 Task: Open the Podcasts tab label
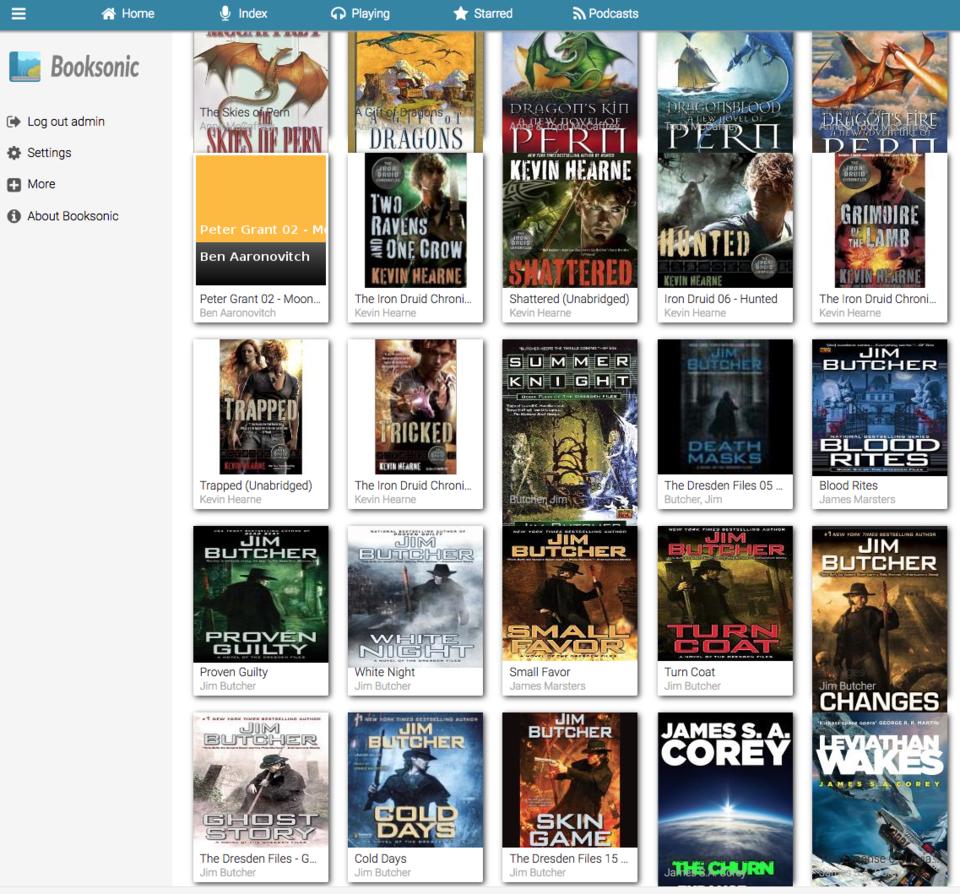(613, 14)
